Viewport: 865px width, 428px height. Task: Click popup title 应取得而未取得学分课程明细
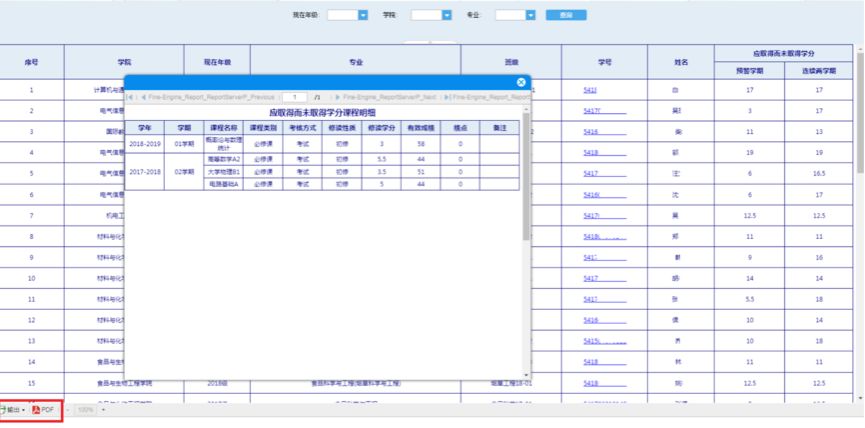click(322, 112)
